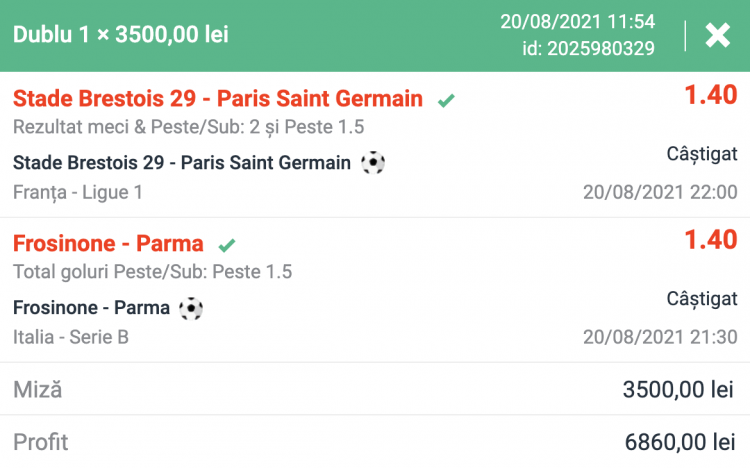Click the second 1.40 odds for Frosinone - Parma
This screenshot has width=750, height=468.
[710, 239]
